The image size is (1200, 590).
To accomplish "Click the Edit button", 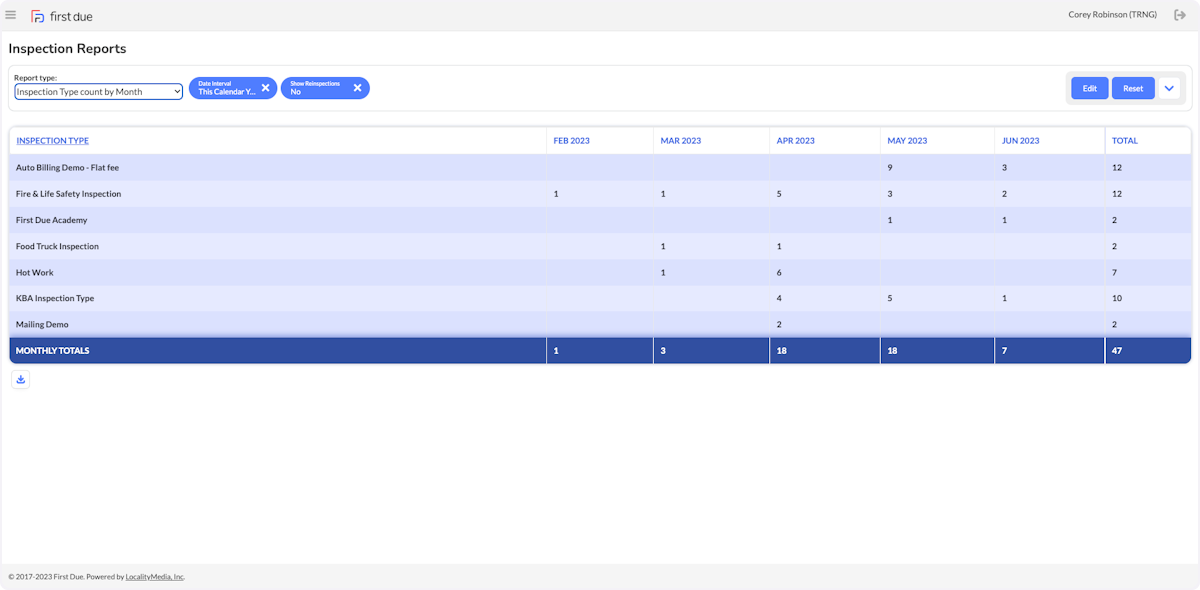I will (x=1089, y=88).
